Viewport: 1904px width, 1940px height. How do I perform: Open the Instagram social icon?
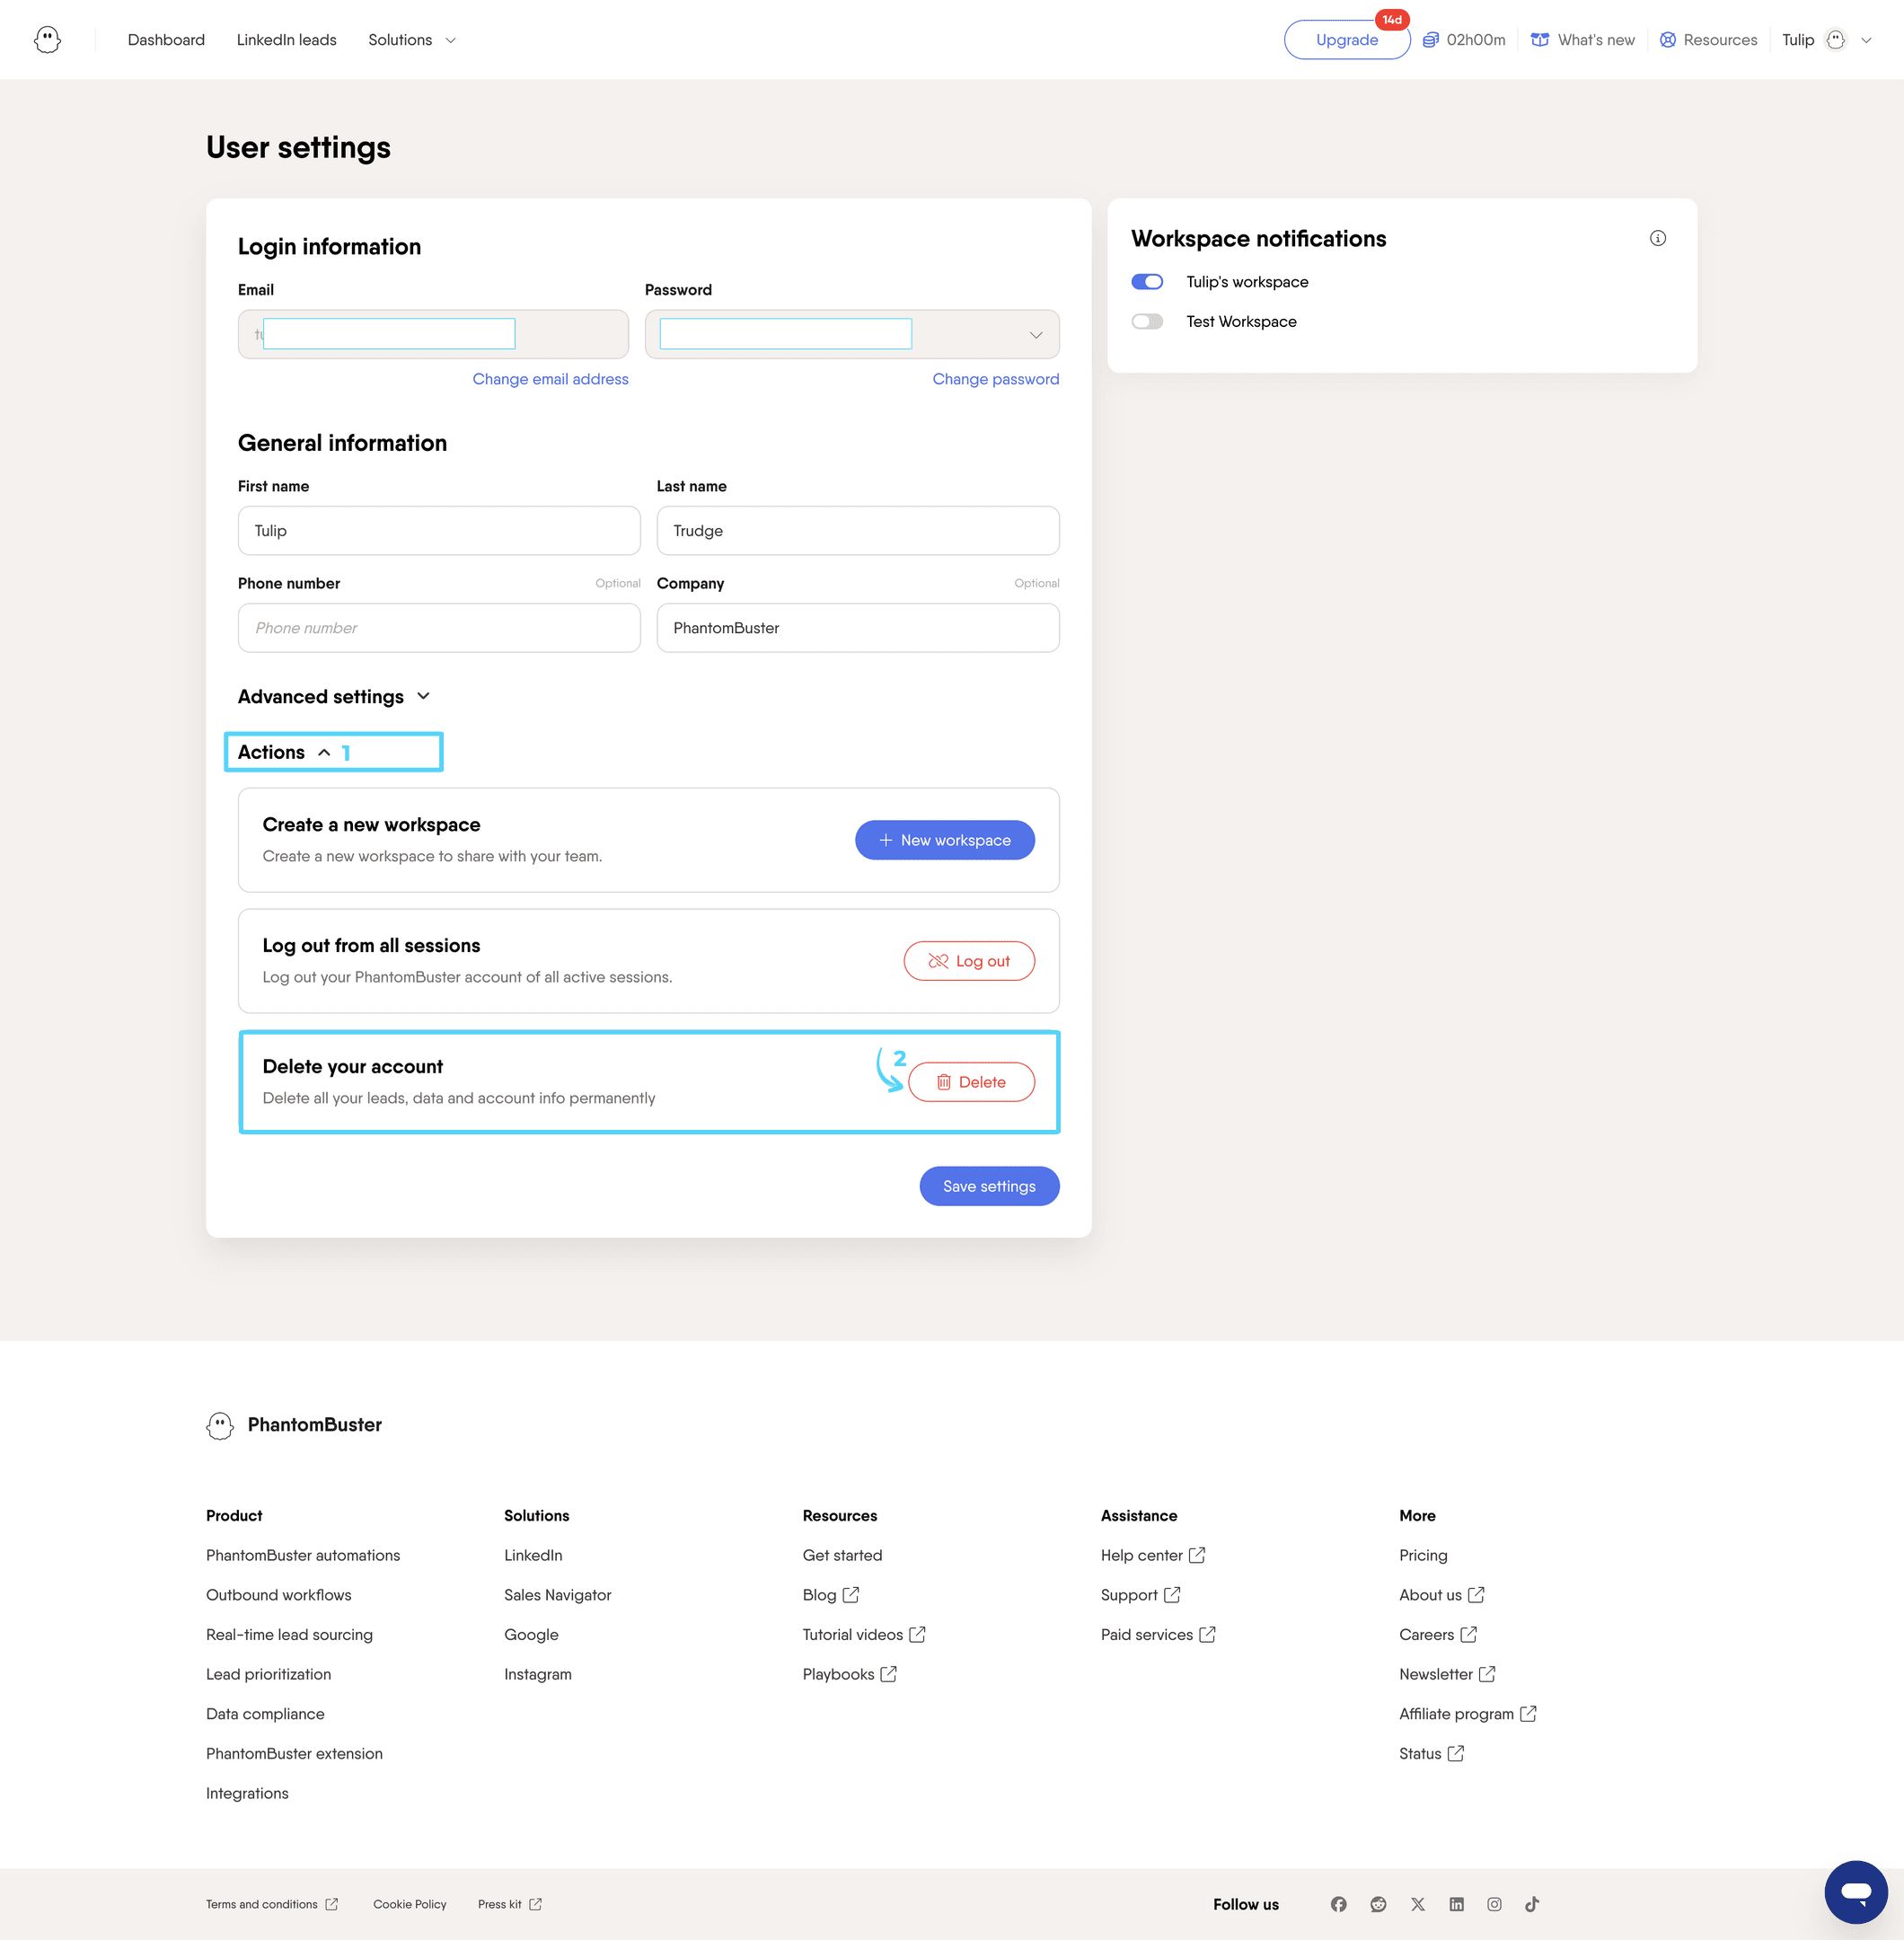[1494, 1904]
